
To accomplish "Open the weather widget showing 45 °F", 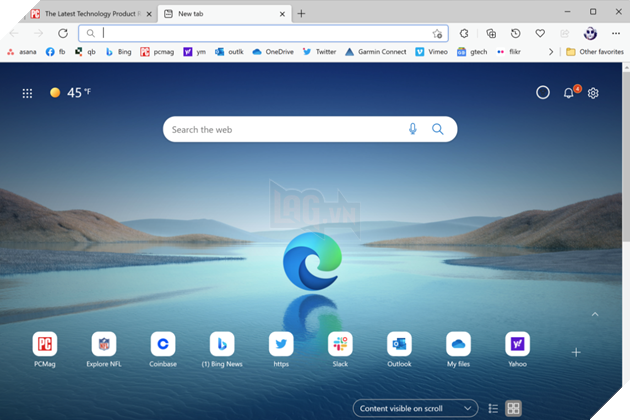I will coord(71,93).
